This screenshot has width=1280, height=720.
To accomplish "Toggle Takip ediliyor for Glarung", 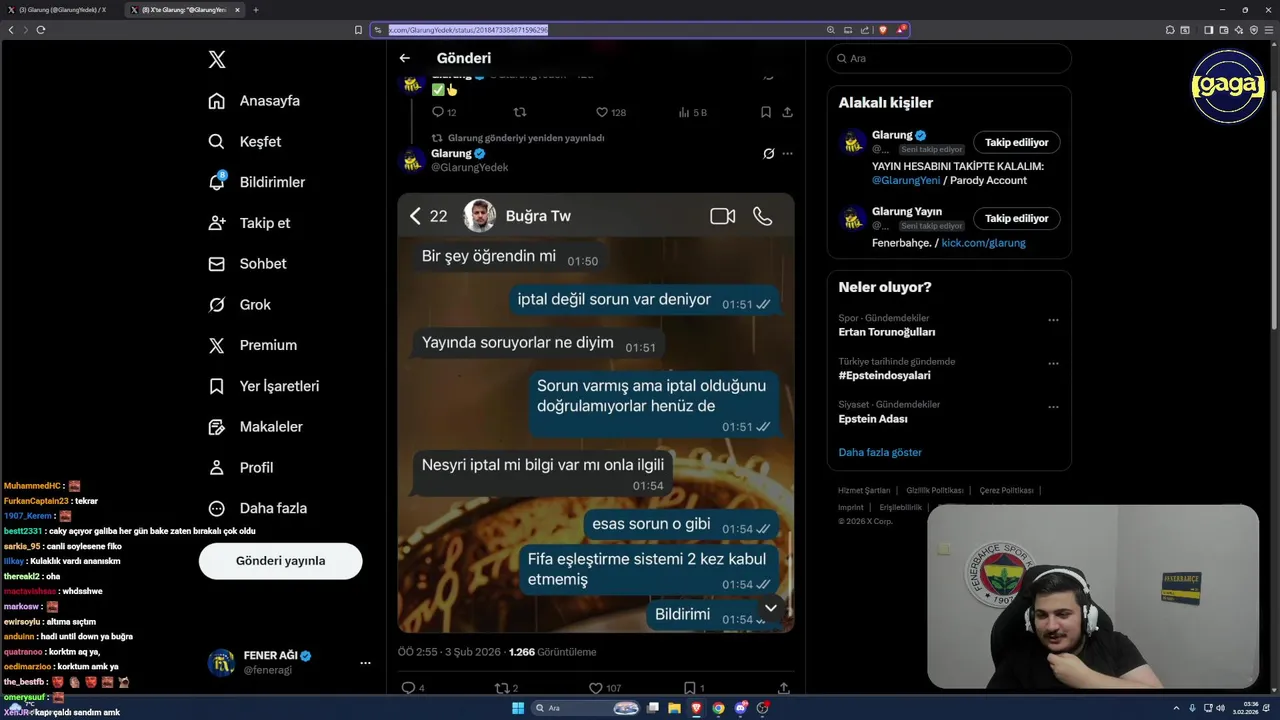I will pyautogui.click(x=1016, y=143).
